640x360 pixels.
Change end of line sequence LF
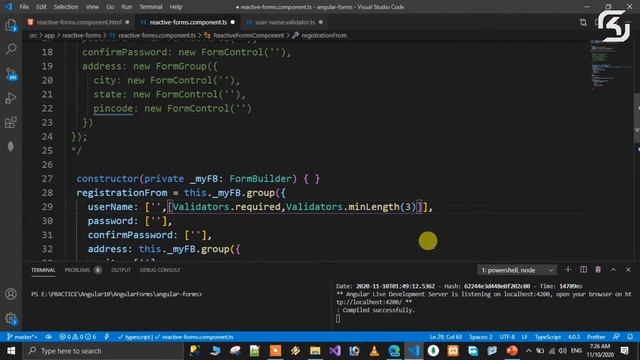(x=524, y=337)
